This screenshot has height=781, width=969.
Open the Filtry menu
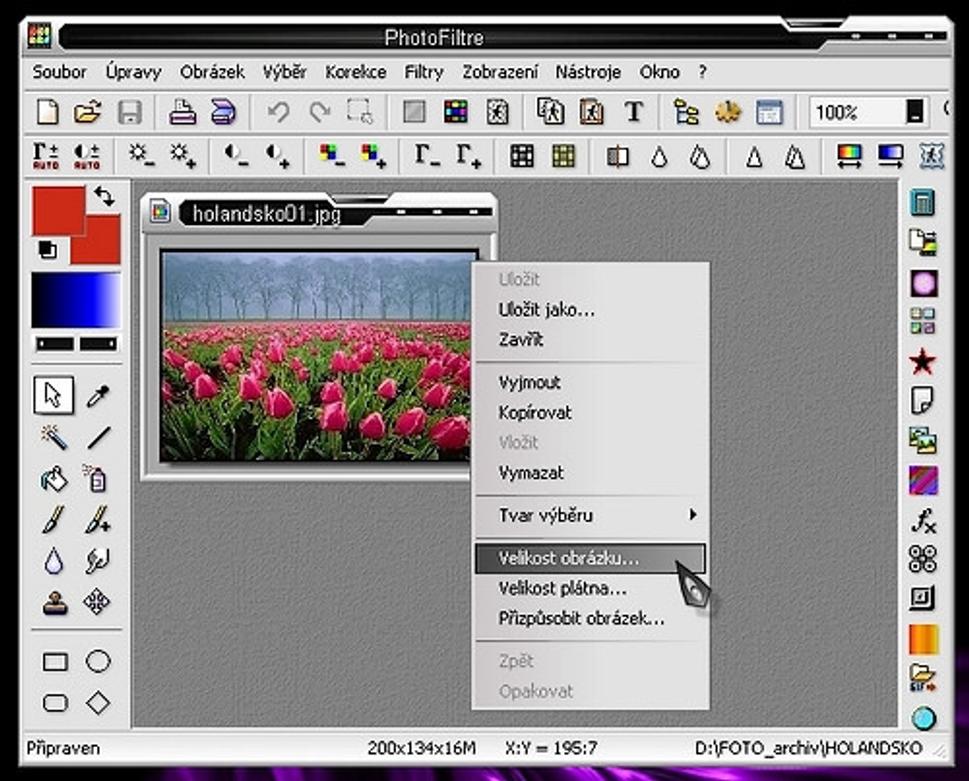point(424,72)
